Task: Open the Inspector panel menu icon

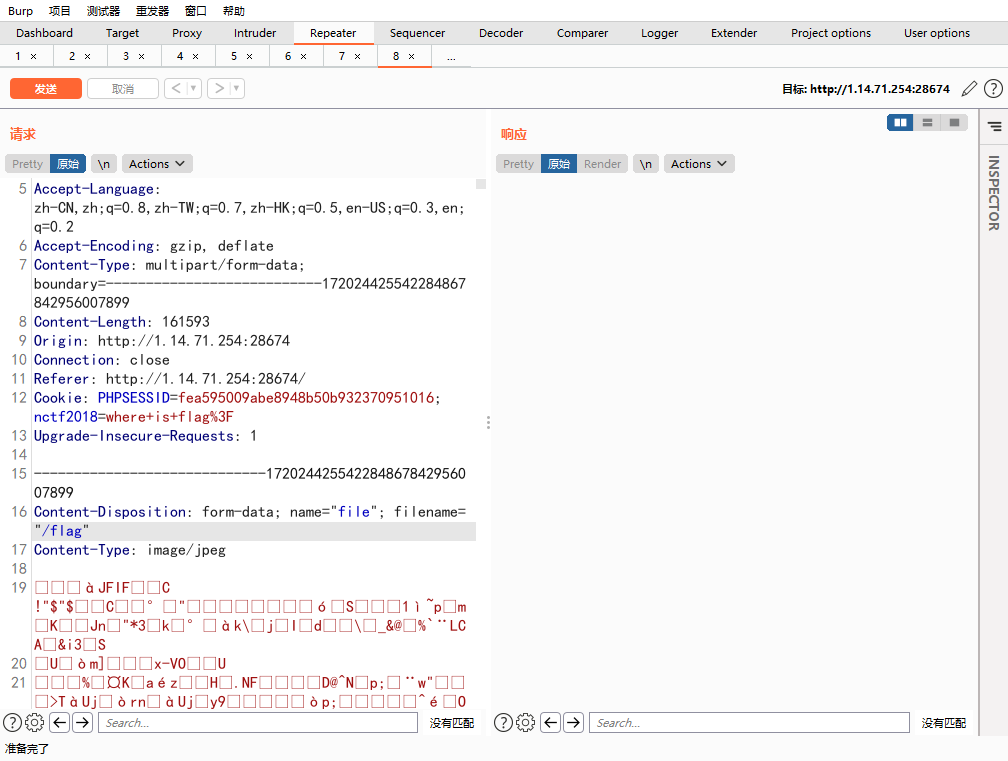Action: click(x=994, y=126)
